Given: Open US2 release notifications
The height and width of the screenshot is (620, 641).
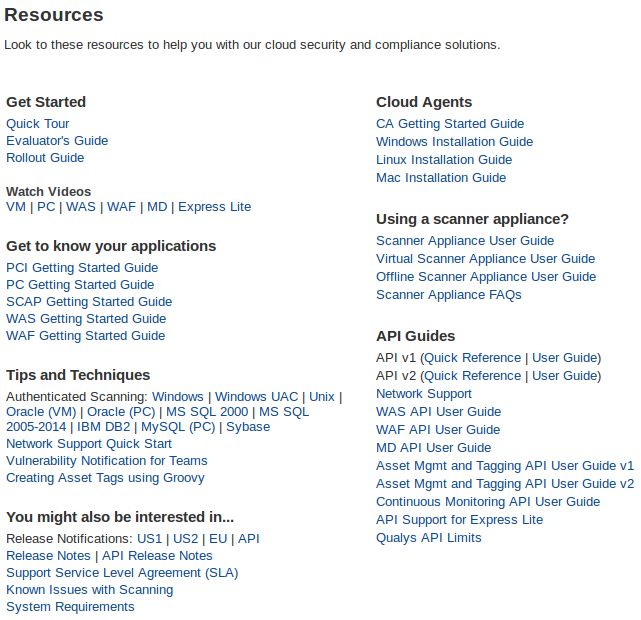Looking at the screenshot, I should pos(186,539).
